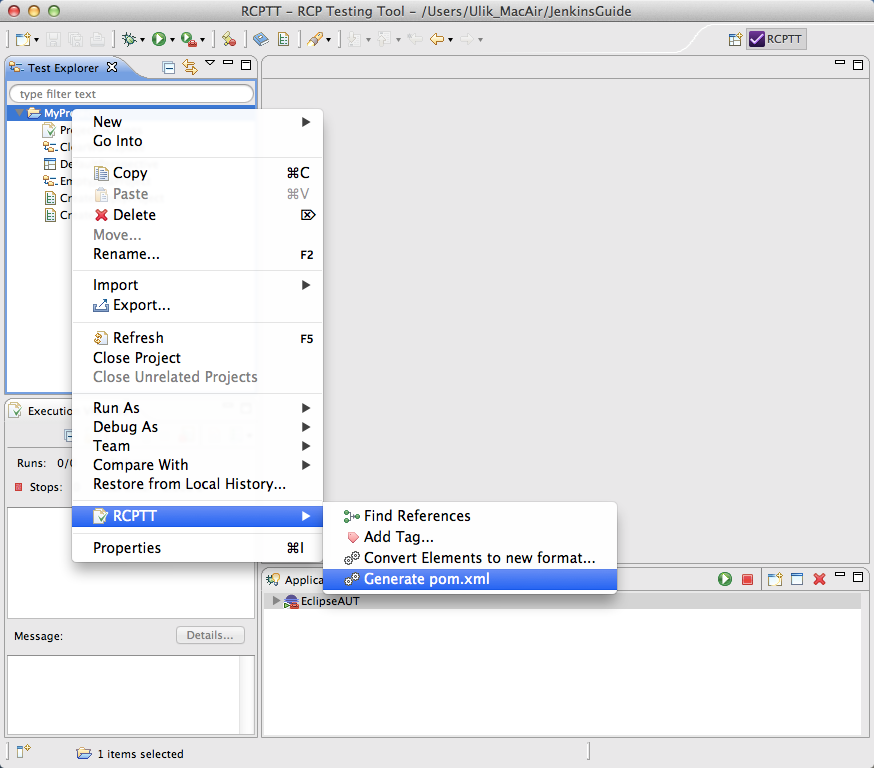Image resolution: width=874 pixels, height=768 pixels.
Task: Open the Test Explorer view menu triangle
Action: (210, 63)
